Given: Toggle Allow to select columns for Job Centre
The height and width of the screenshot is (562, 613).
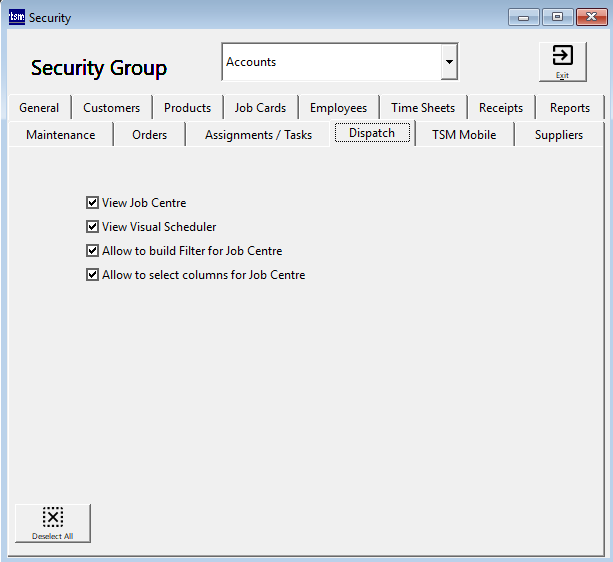Looking at the screenshot, I should [x=93, y=275].
